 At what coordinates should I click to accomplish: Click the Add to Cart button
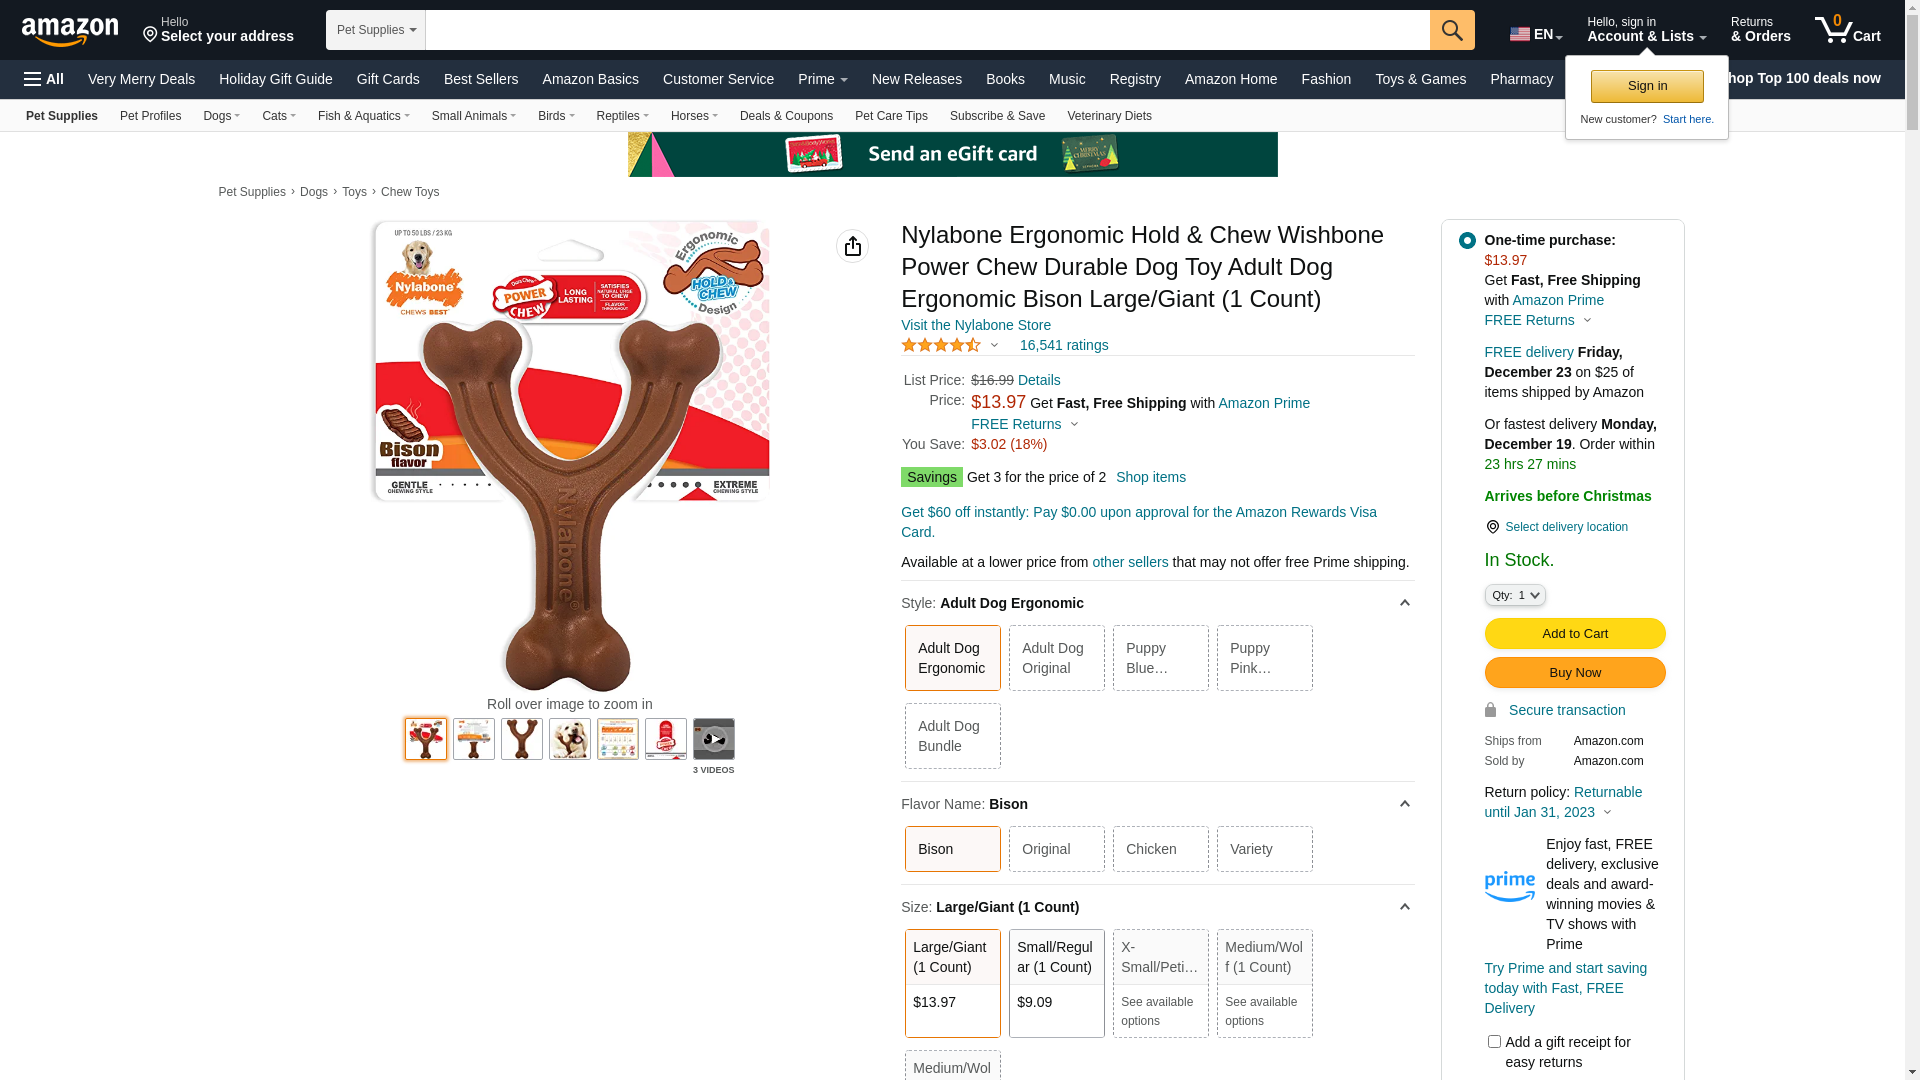(1575, 633)
